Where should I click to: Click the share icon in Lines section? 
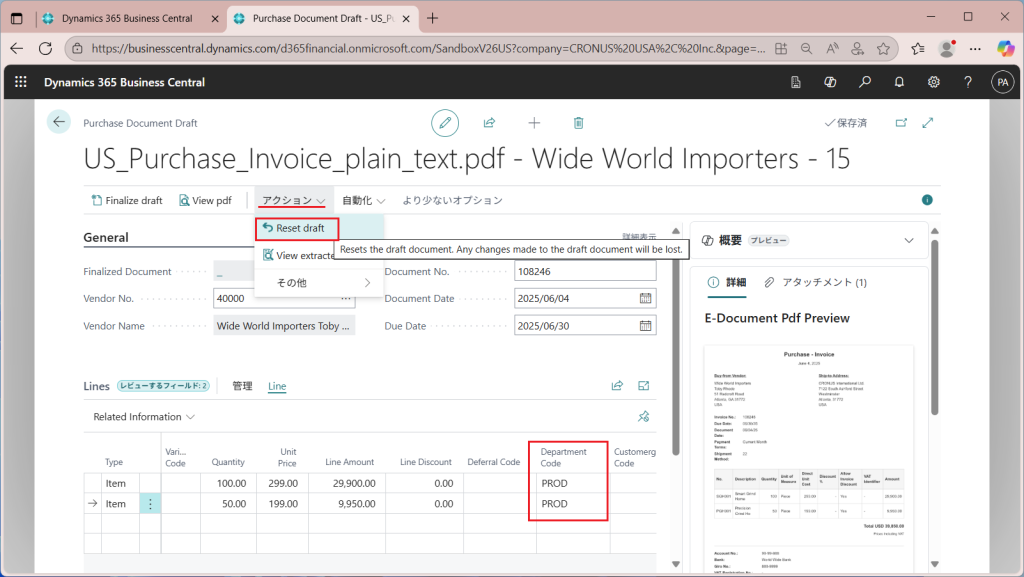tap(617, 386)
